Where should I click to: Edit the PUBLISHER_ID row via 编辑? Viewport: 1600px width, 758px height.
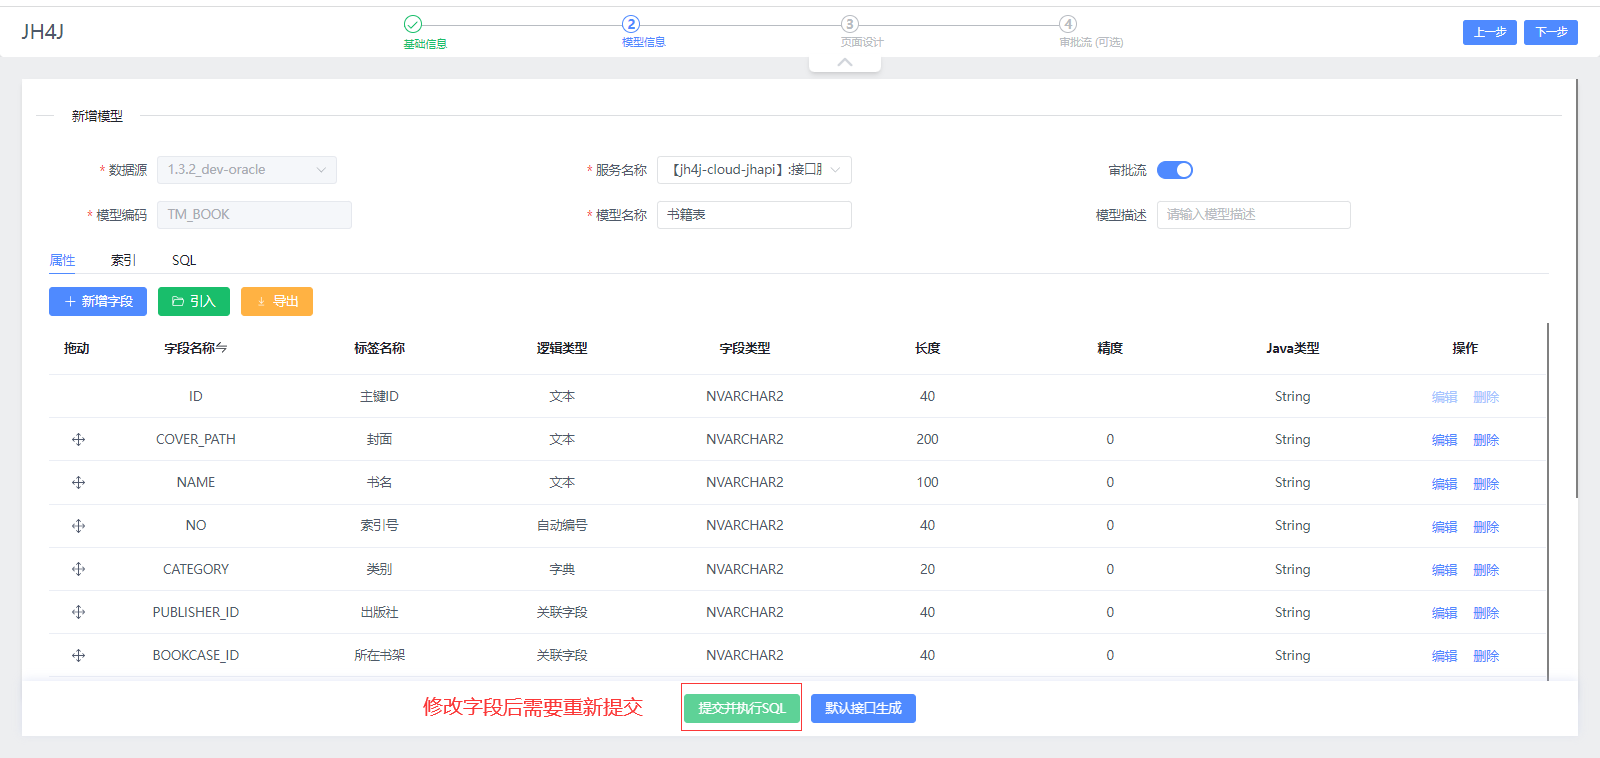click(x=1445, y=613)
